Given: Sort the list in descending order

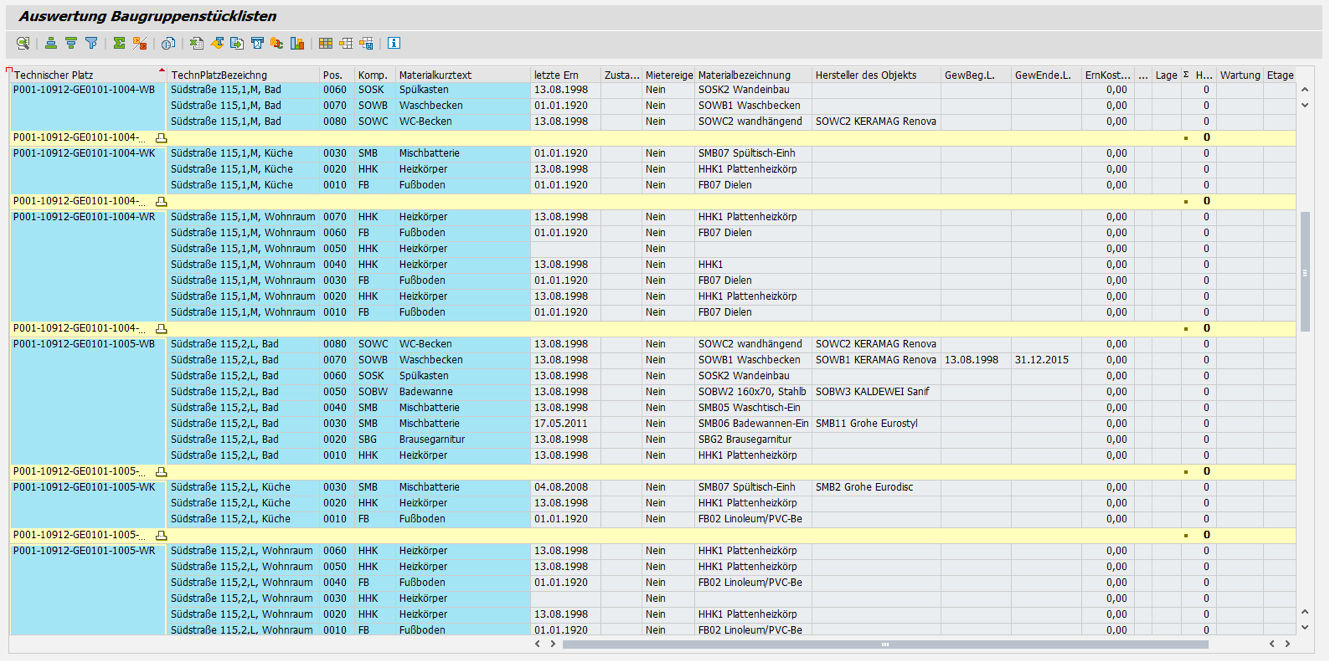Looking at the screenshot, I should tap(71, 44).
